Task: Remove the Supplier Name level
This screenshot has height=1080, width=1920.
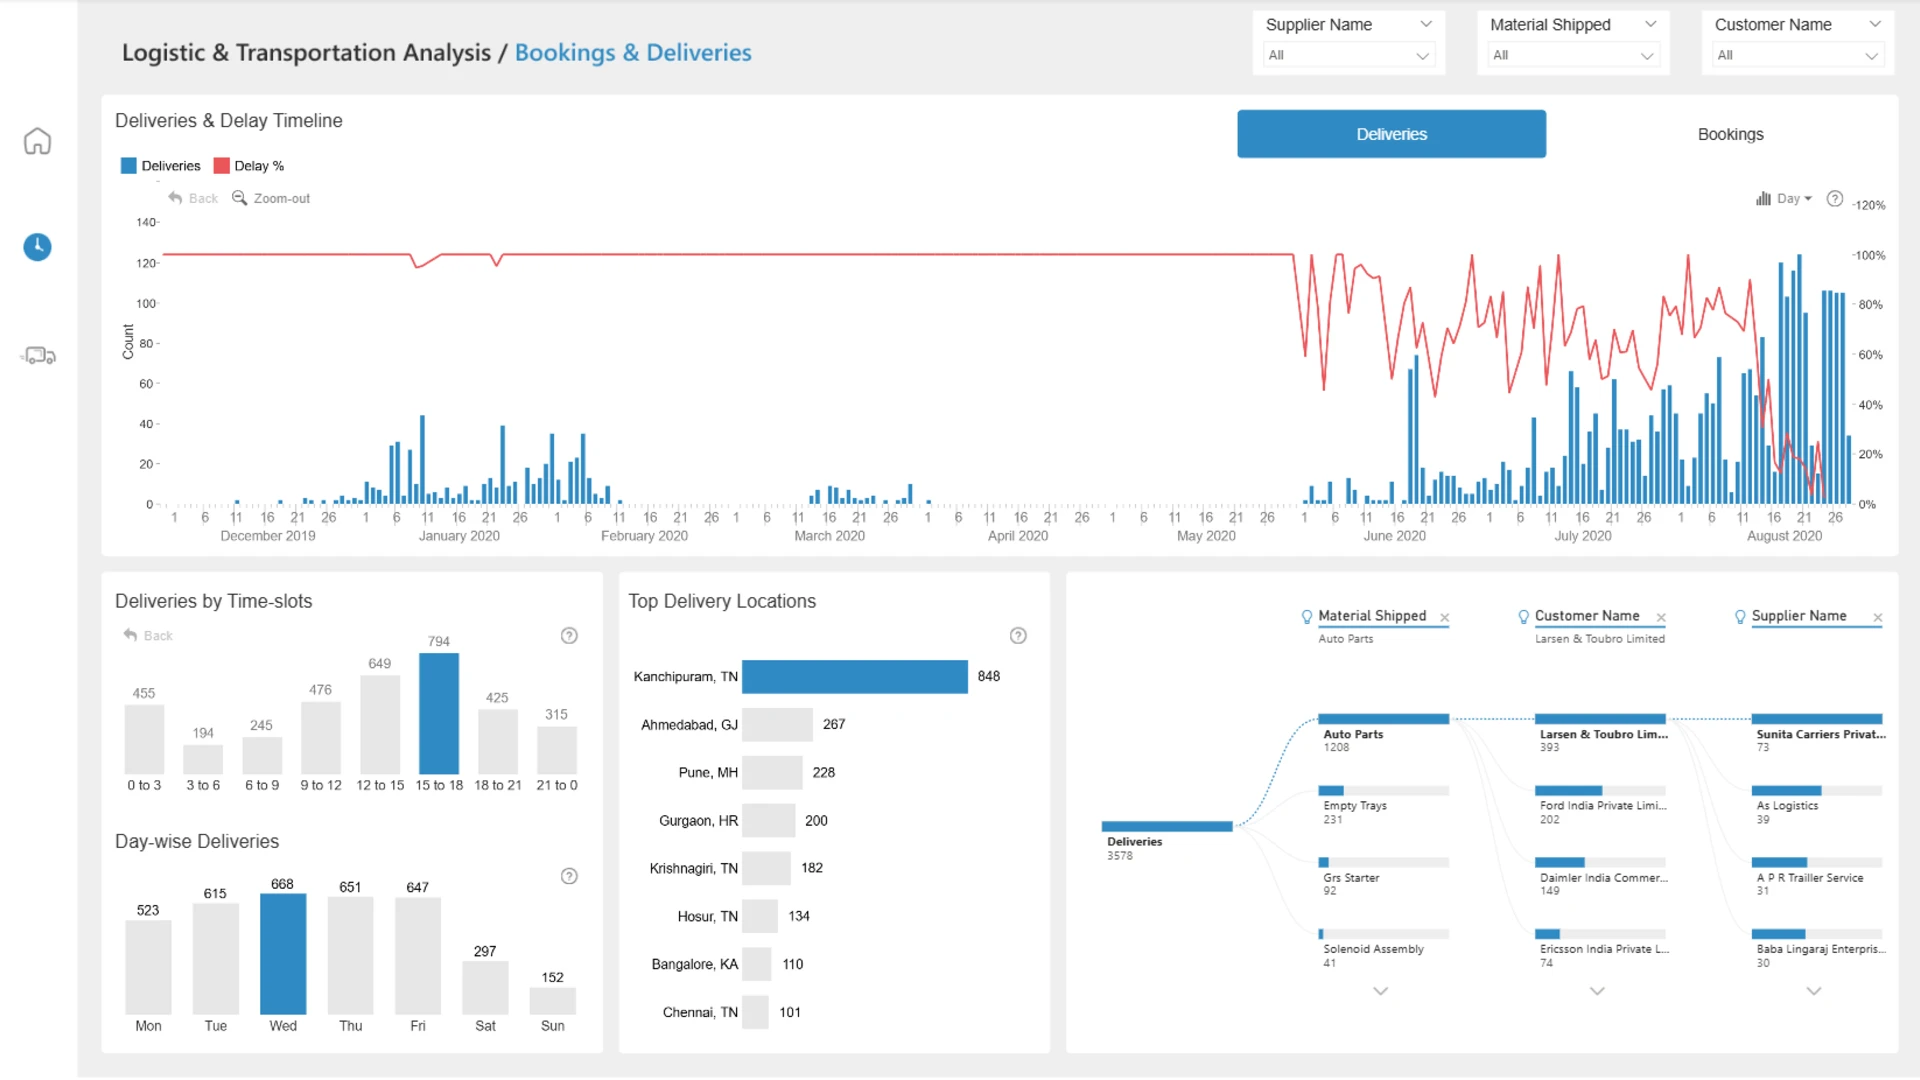Action: [x=1878, y=618]
